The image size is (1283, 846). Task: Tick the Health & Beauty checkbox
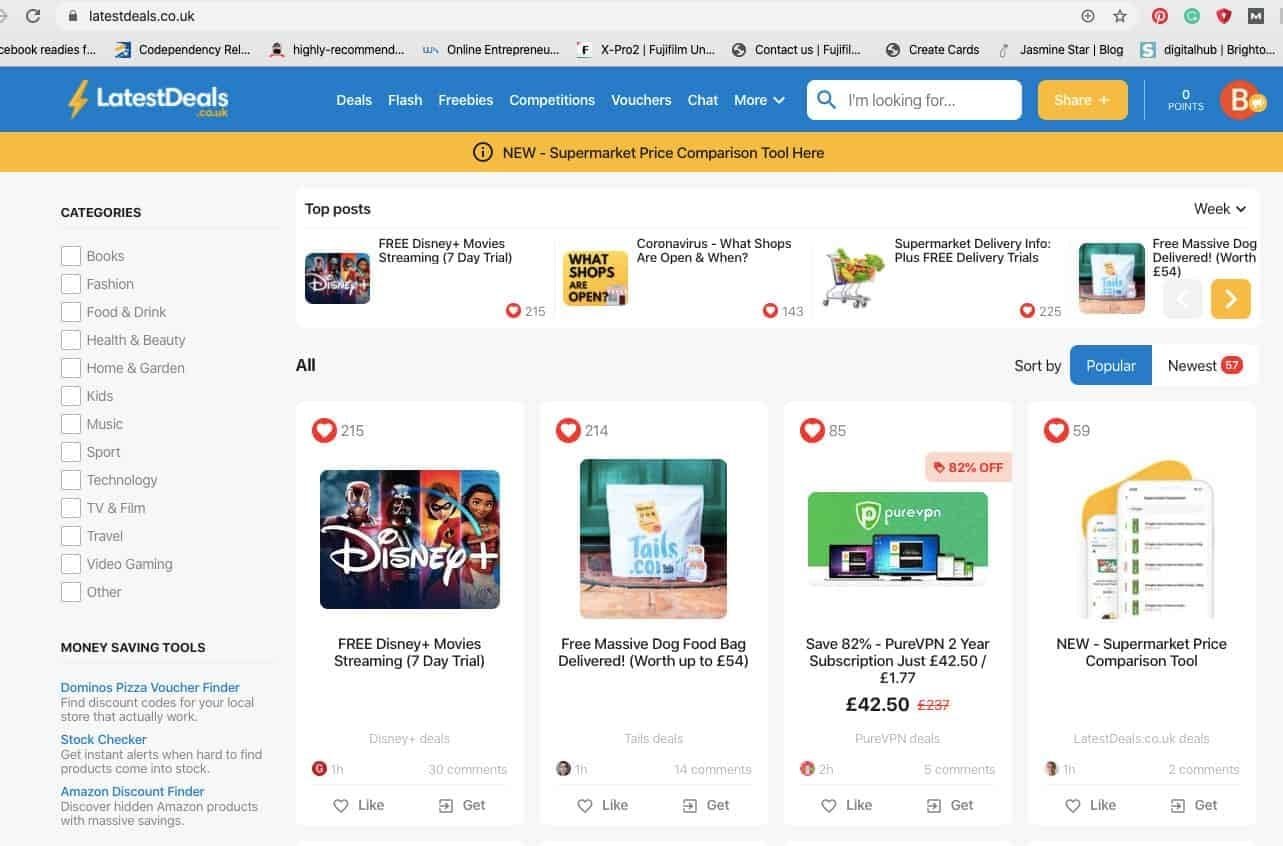pos(71,340)
